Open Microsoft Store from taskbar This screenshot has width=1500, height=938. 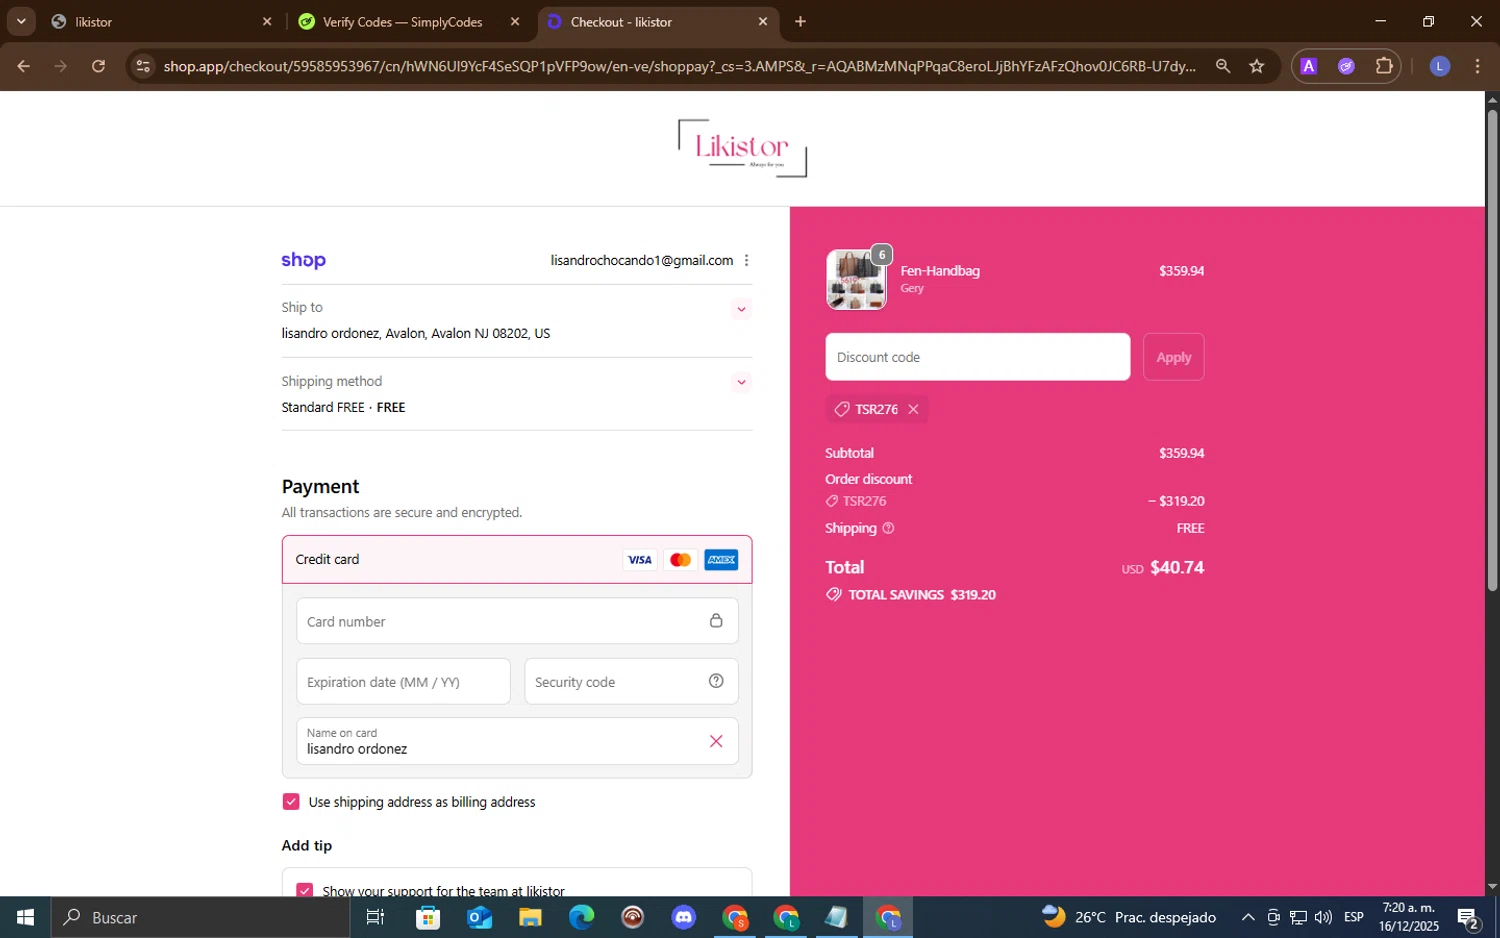pos(428,917)
